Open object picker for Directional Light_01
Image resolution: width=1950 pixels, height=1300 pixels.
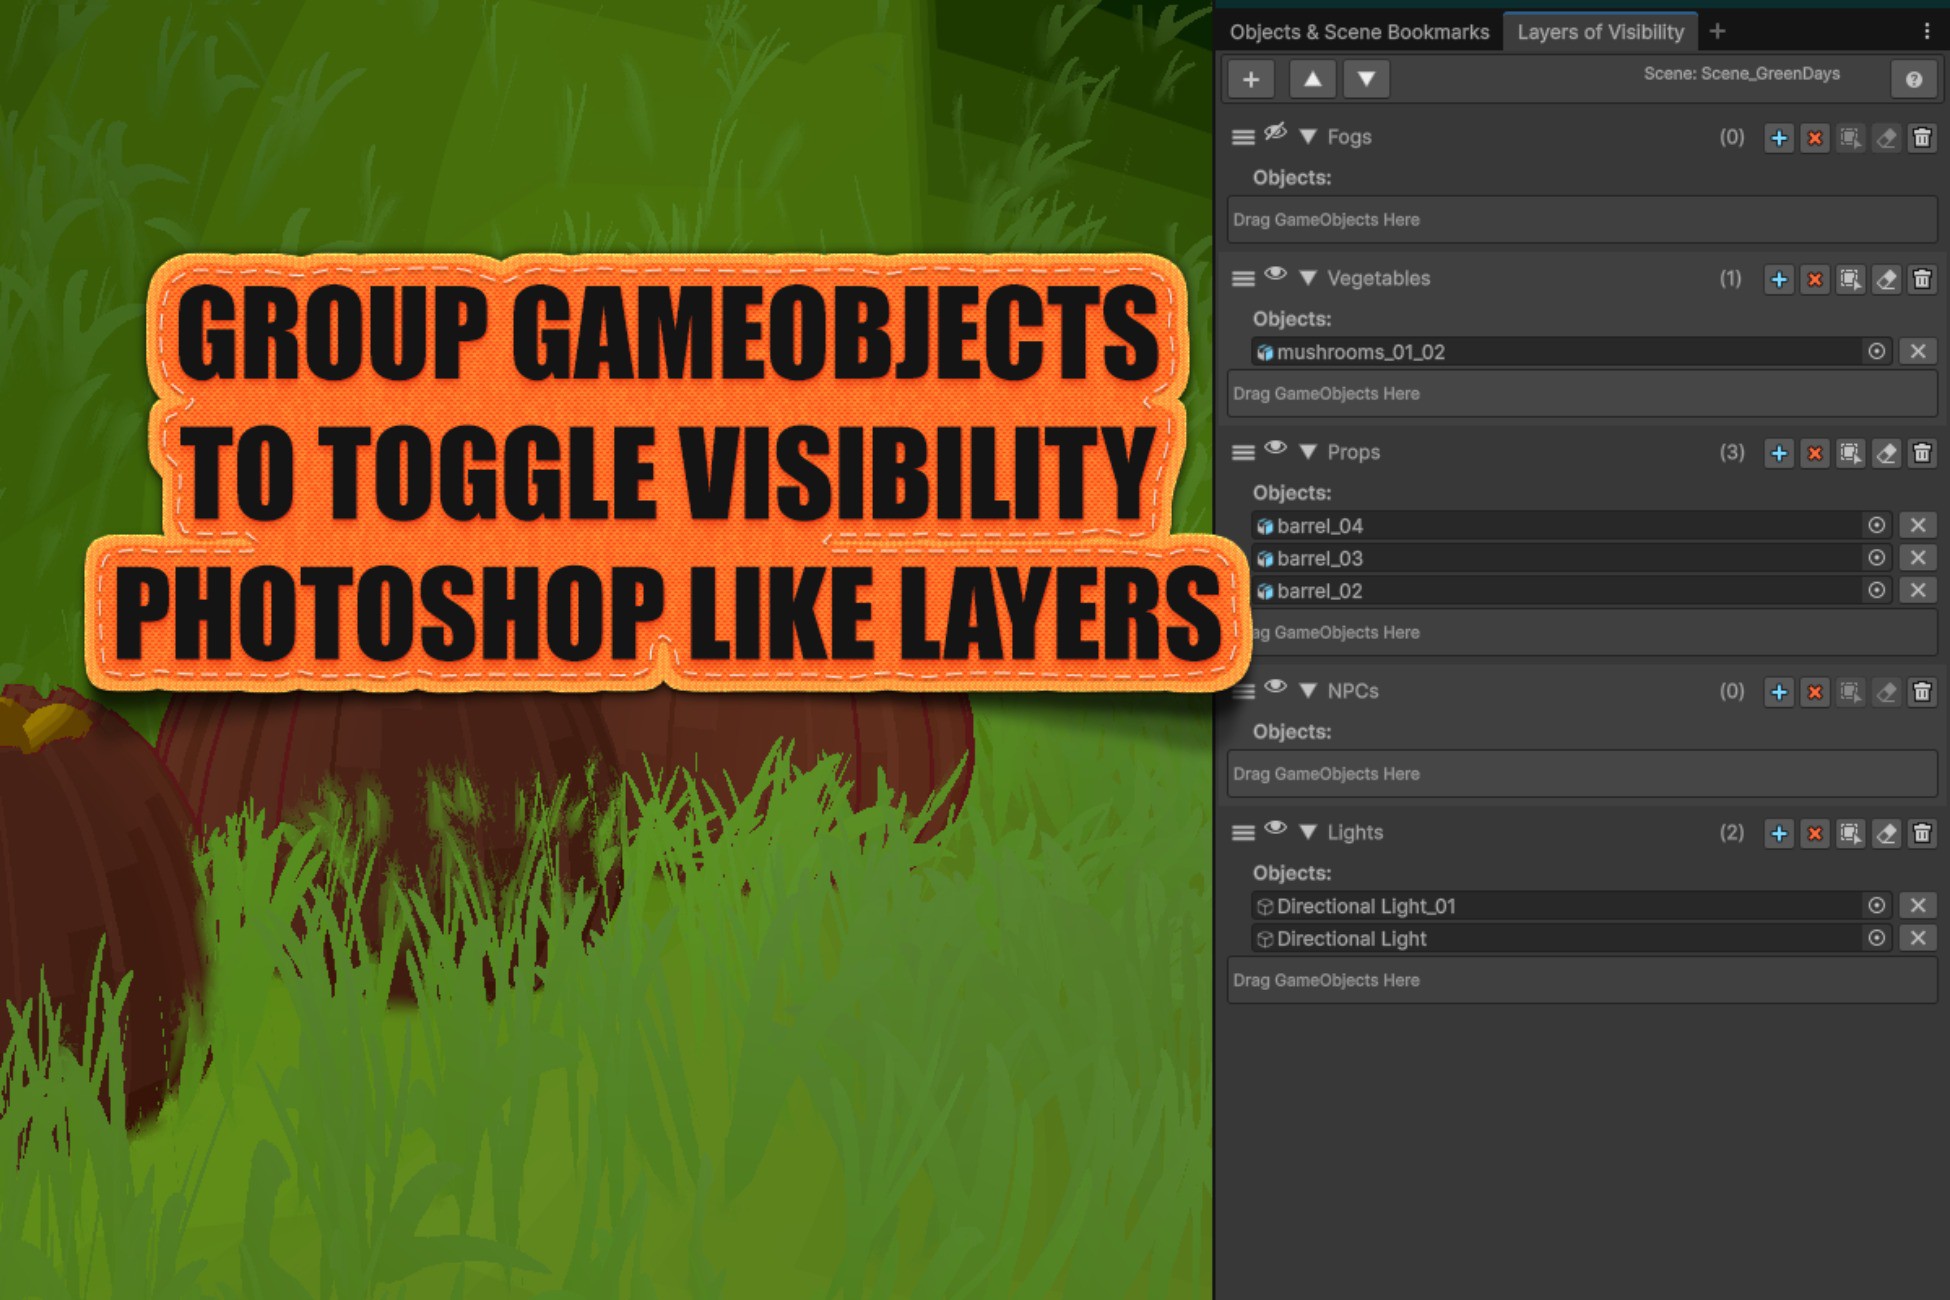1876,906
